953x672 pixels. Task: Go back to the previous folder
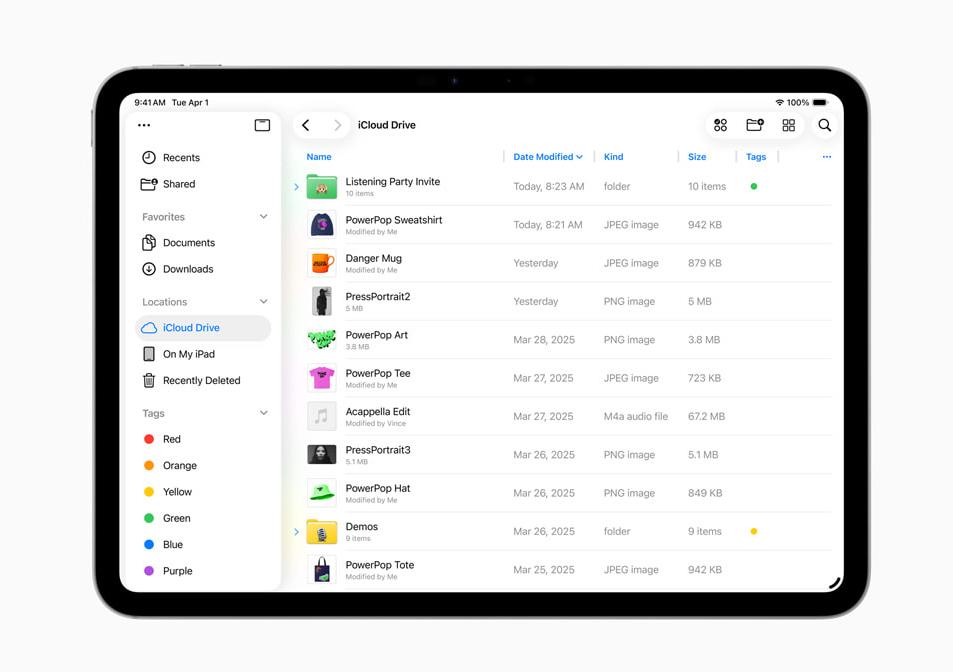[306, 125]
